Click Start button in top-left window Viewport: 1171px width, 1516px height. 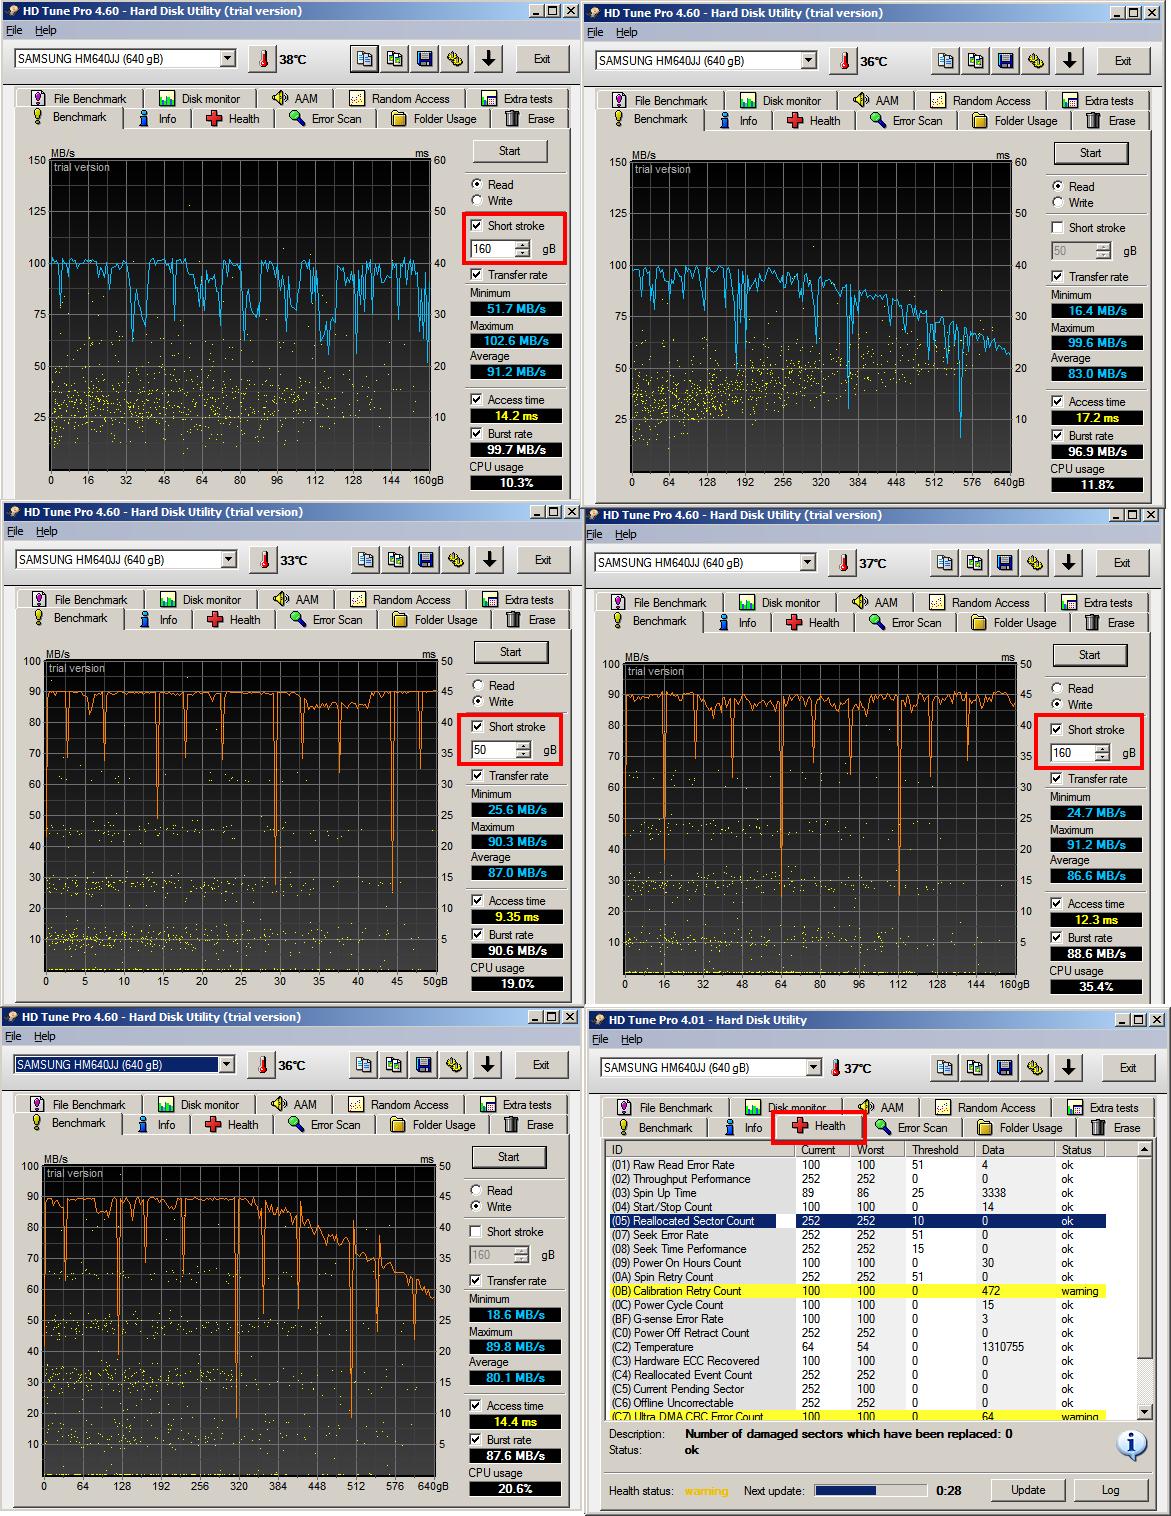(x=510, y=151)
